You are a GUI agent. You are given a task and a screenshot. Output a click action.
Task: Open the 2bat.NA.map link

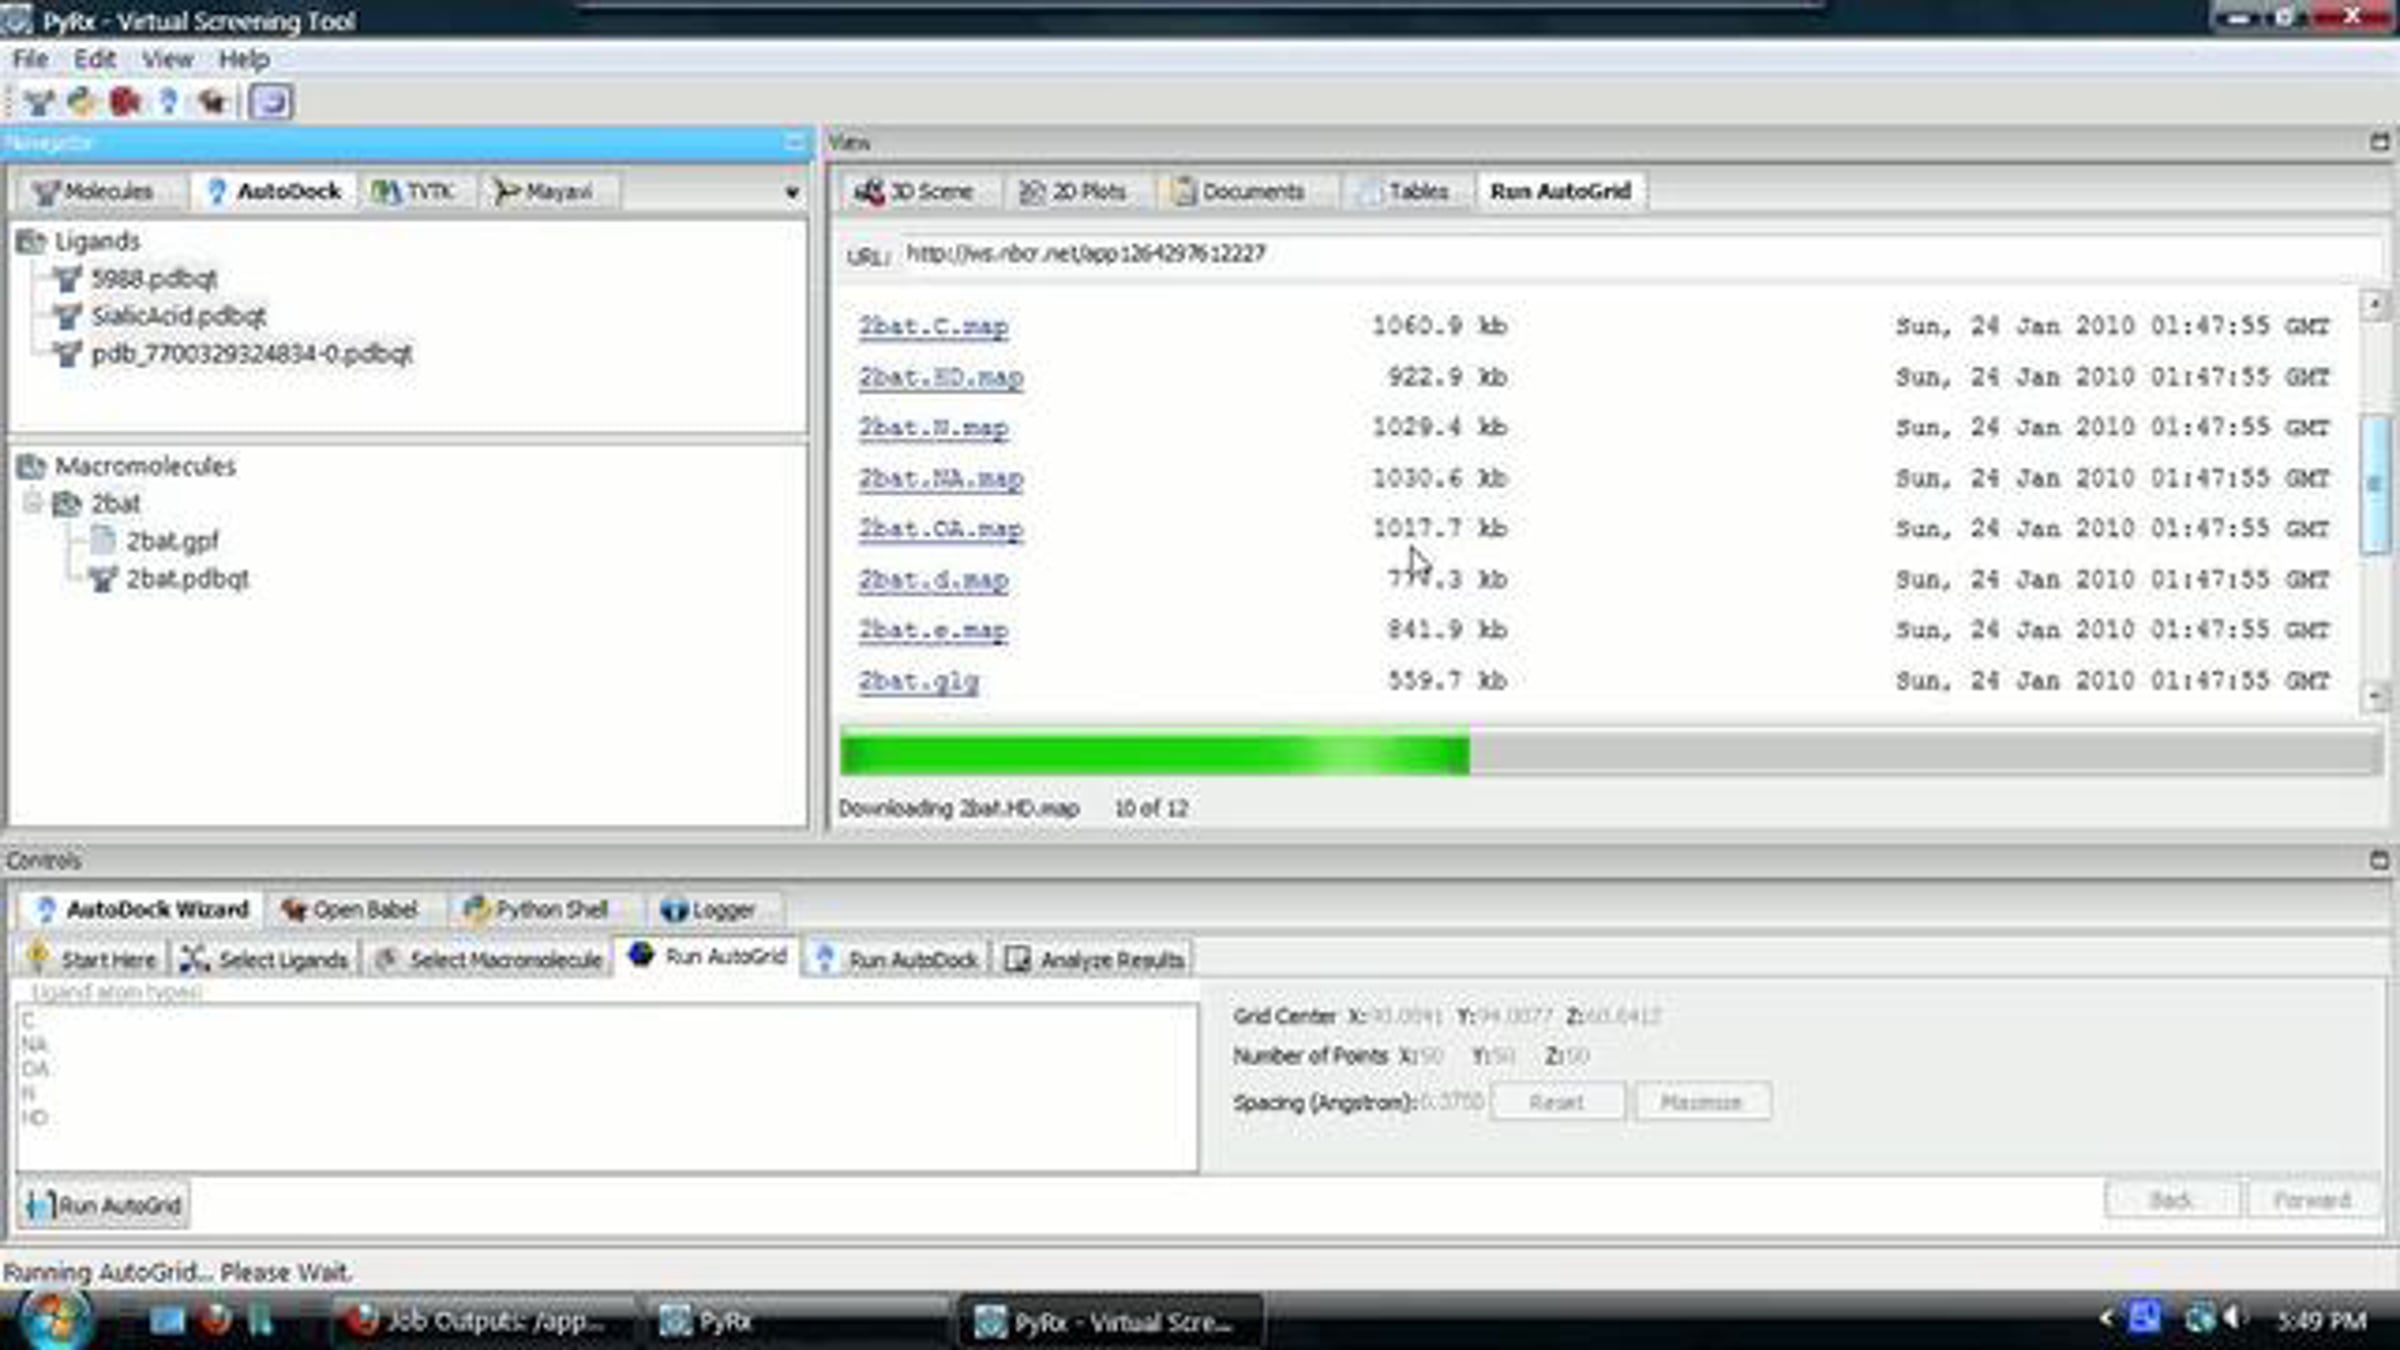pyautogui.click(x=941, y=479)
